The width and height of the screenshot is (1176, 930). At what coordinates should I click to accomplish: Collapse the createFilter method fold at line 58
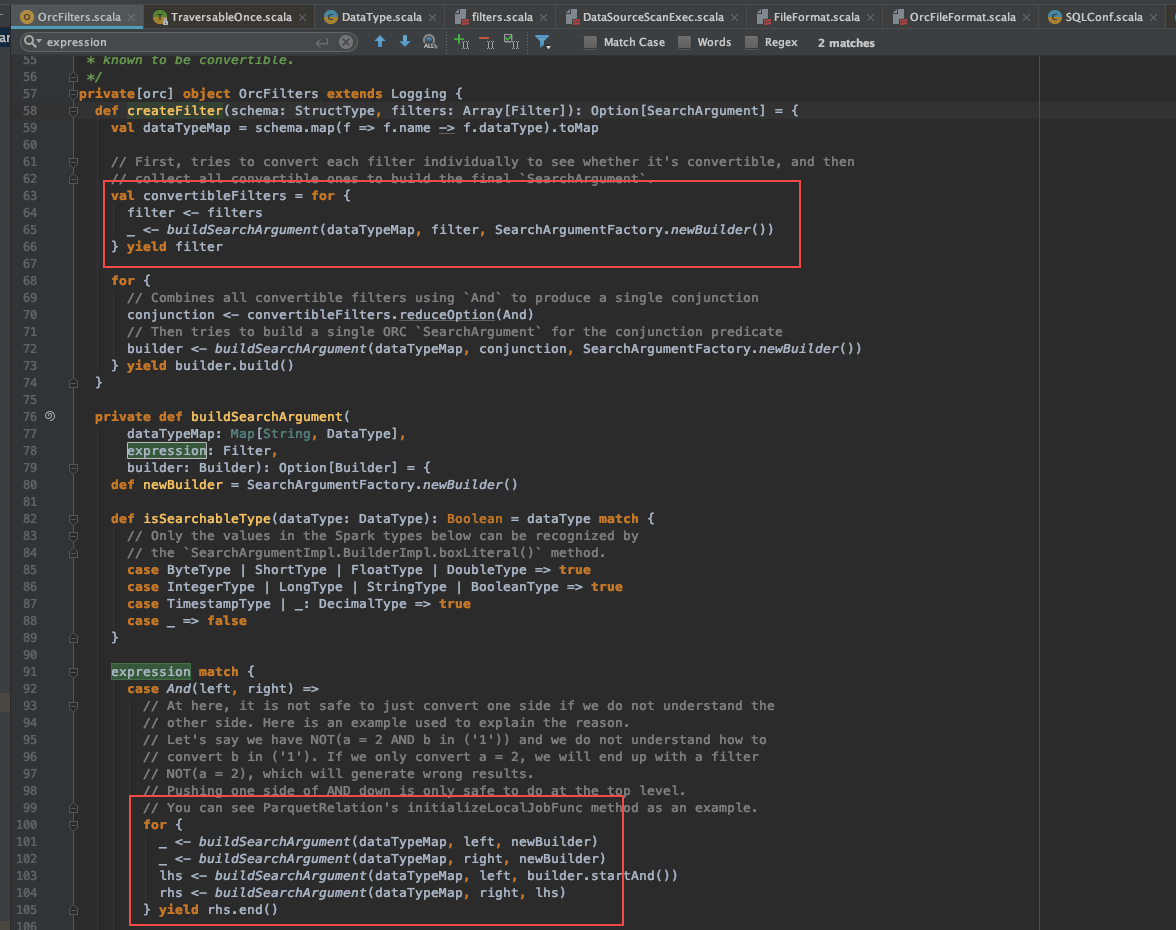tap(74, 111)
